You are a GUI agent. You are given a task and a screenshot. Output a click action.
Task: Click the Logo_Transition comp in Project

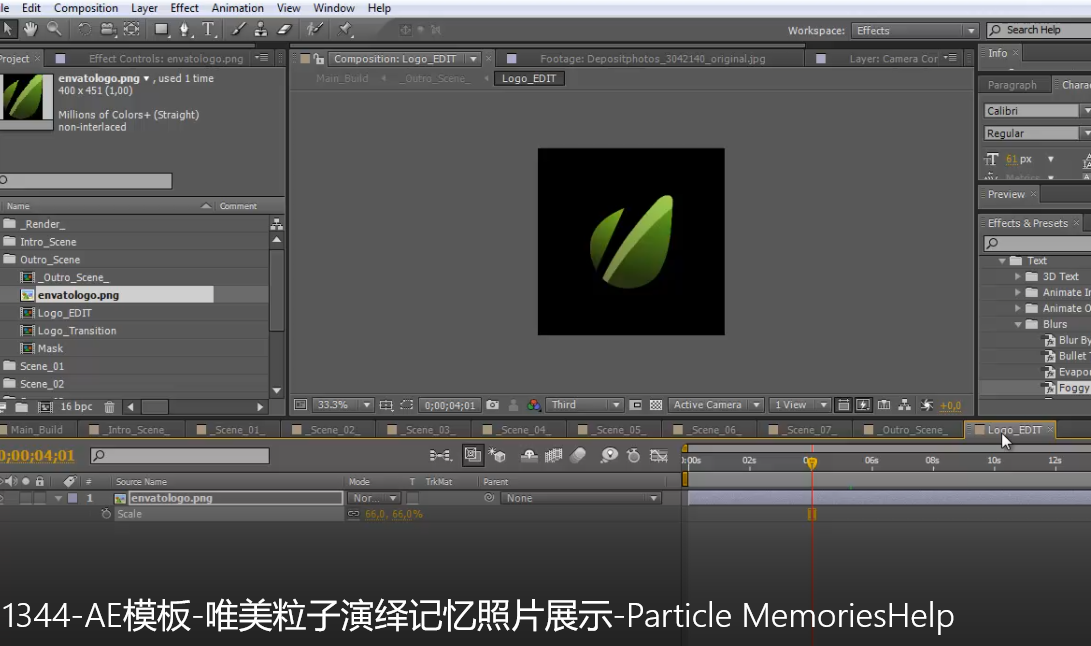click(x=77, y=331)
